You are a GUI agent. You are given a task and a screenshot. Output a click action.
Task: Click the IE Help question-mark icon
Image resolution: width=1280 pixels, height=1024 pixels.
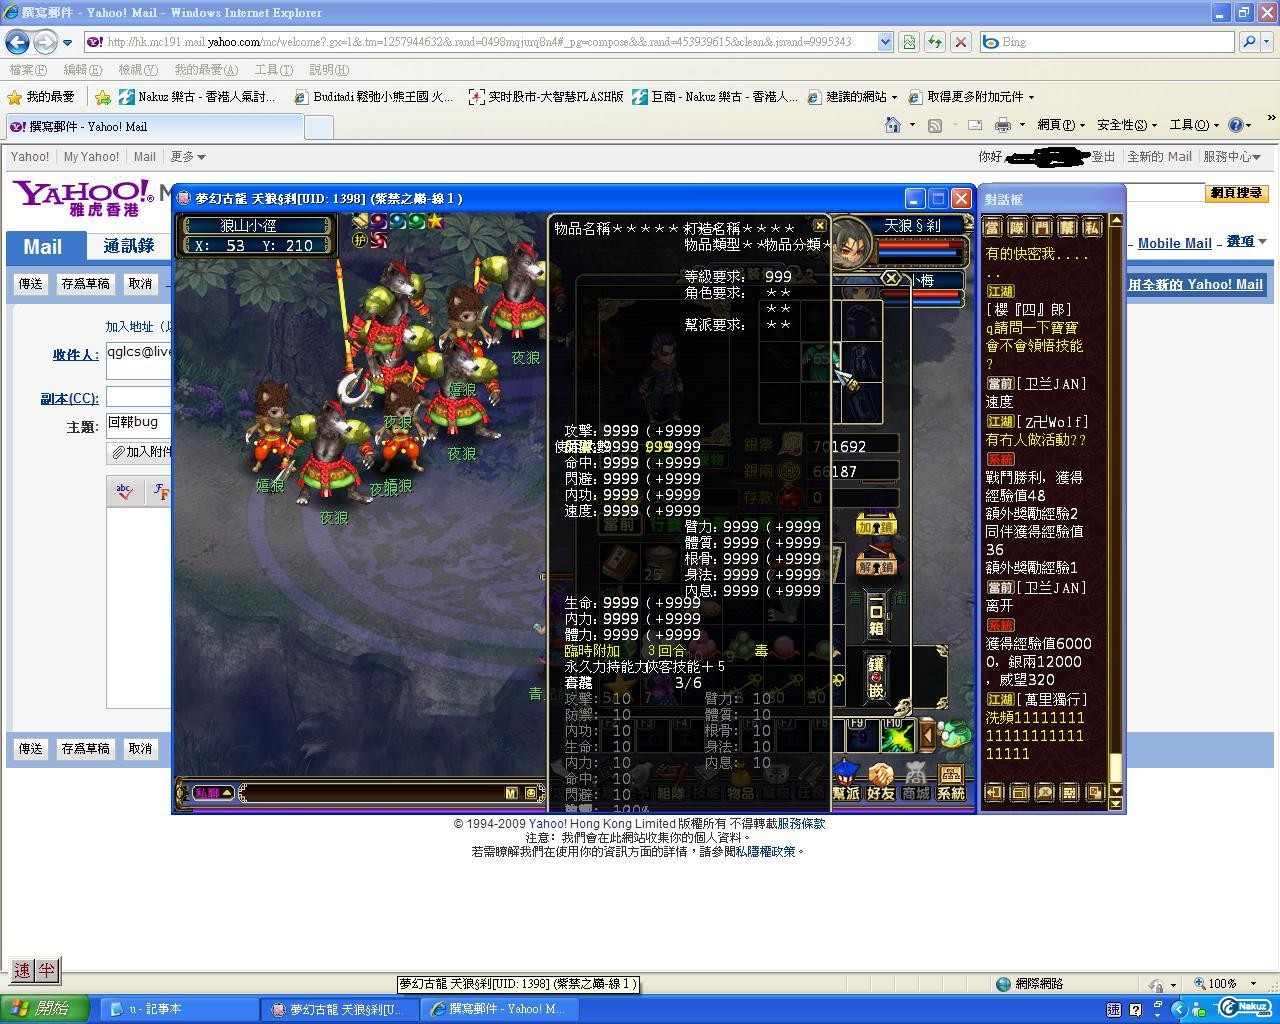click(1236, 125)
